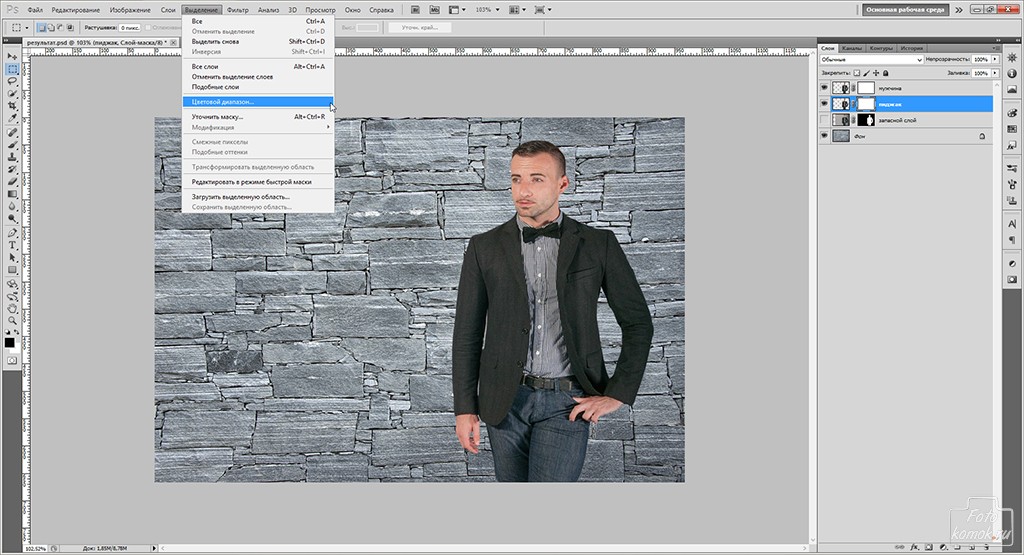Switch to the История tab
Image resolution: width=1024 pixels, height=555 pixels.
pos(912,48)
